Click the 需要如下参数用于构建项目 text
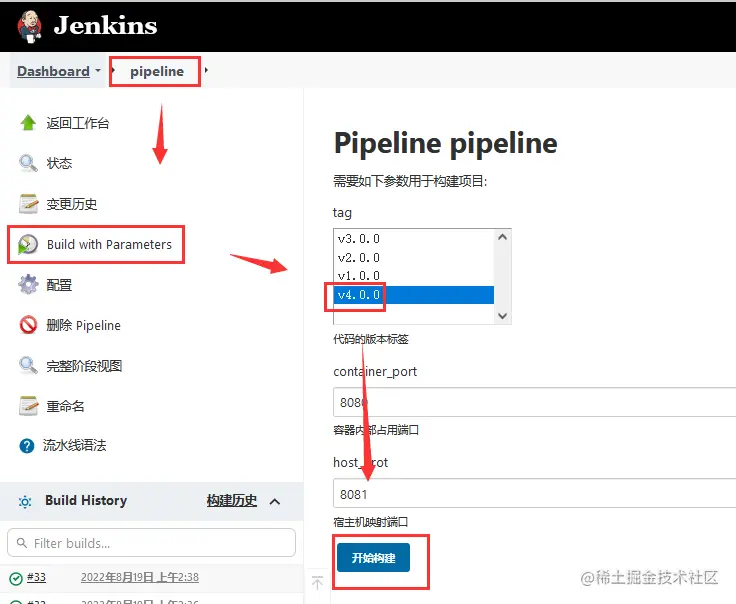This screenshot has width=736, height=604. pyautogui.click(x=410, y=181)
